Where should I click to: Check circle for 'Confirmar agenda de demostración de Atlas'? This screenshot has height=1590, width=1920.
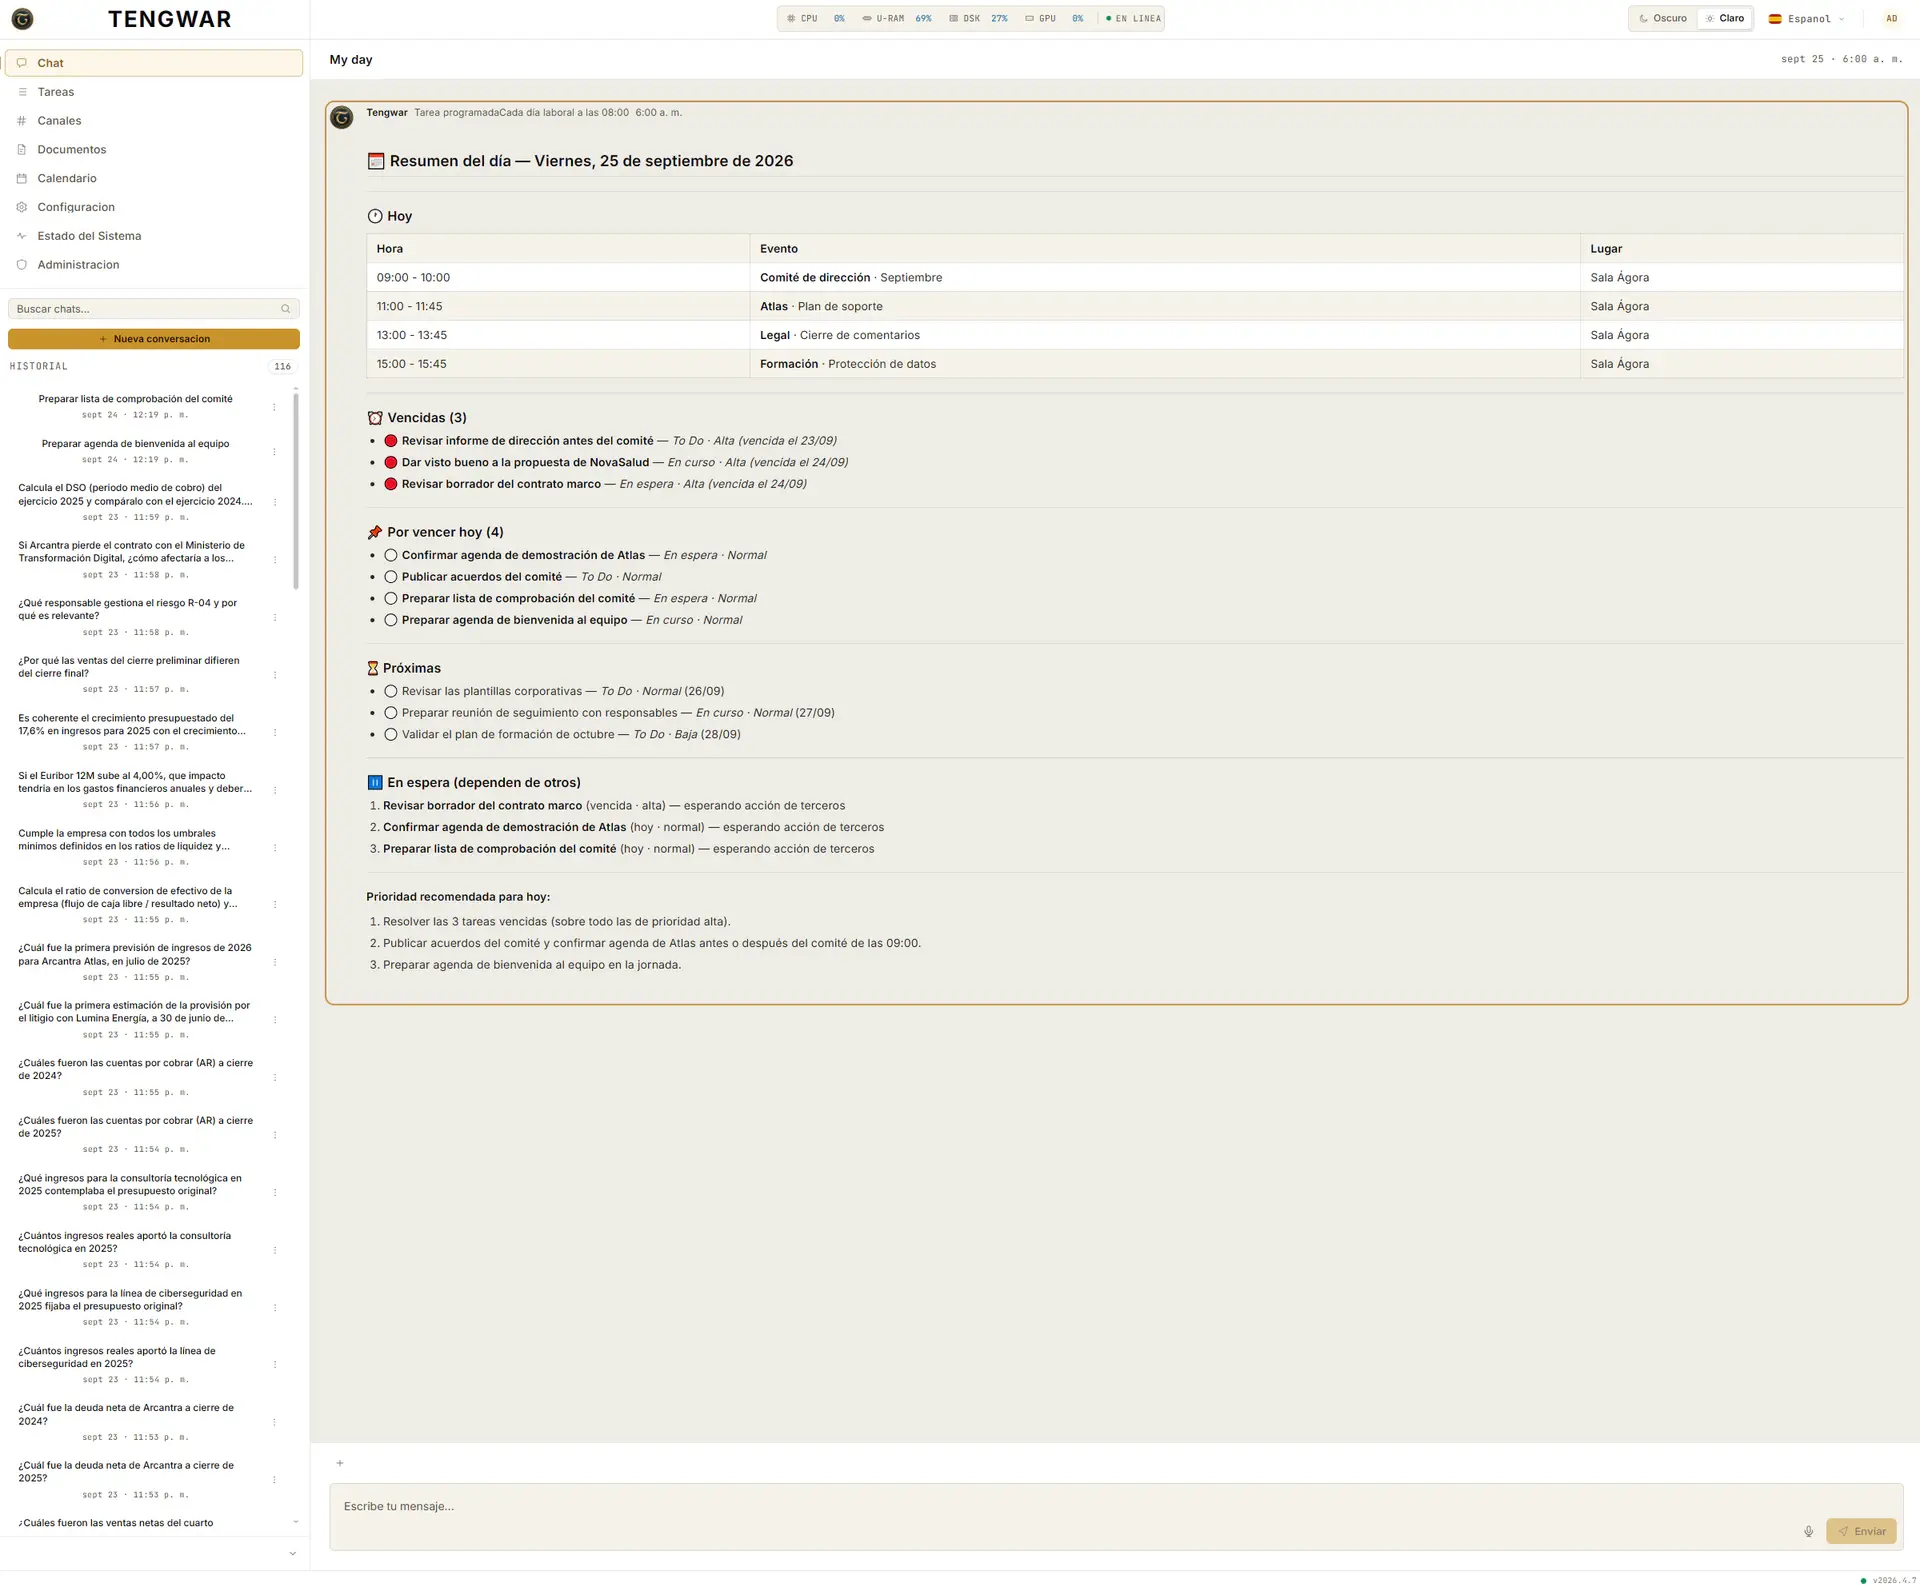(391, 556)
